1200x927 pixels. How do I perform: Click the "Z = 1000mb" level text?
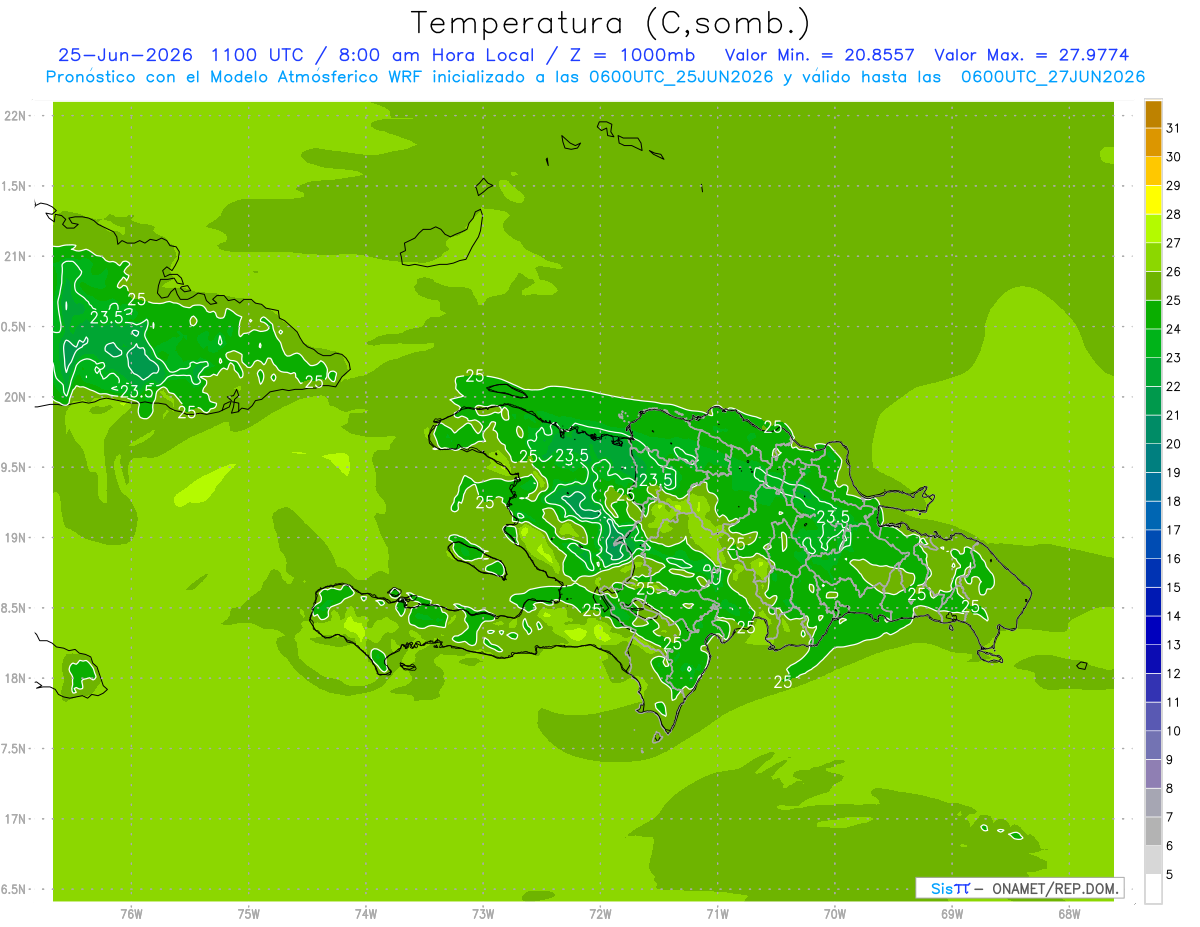pos(632,55)
